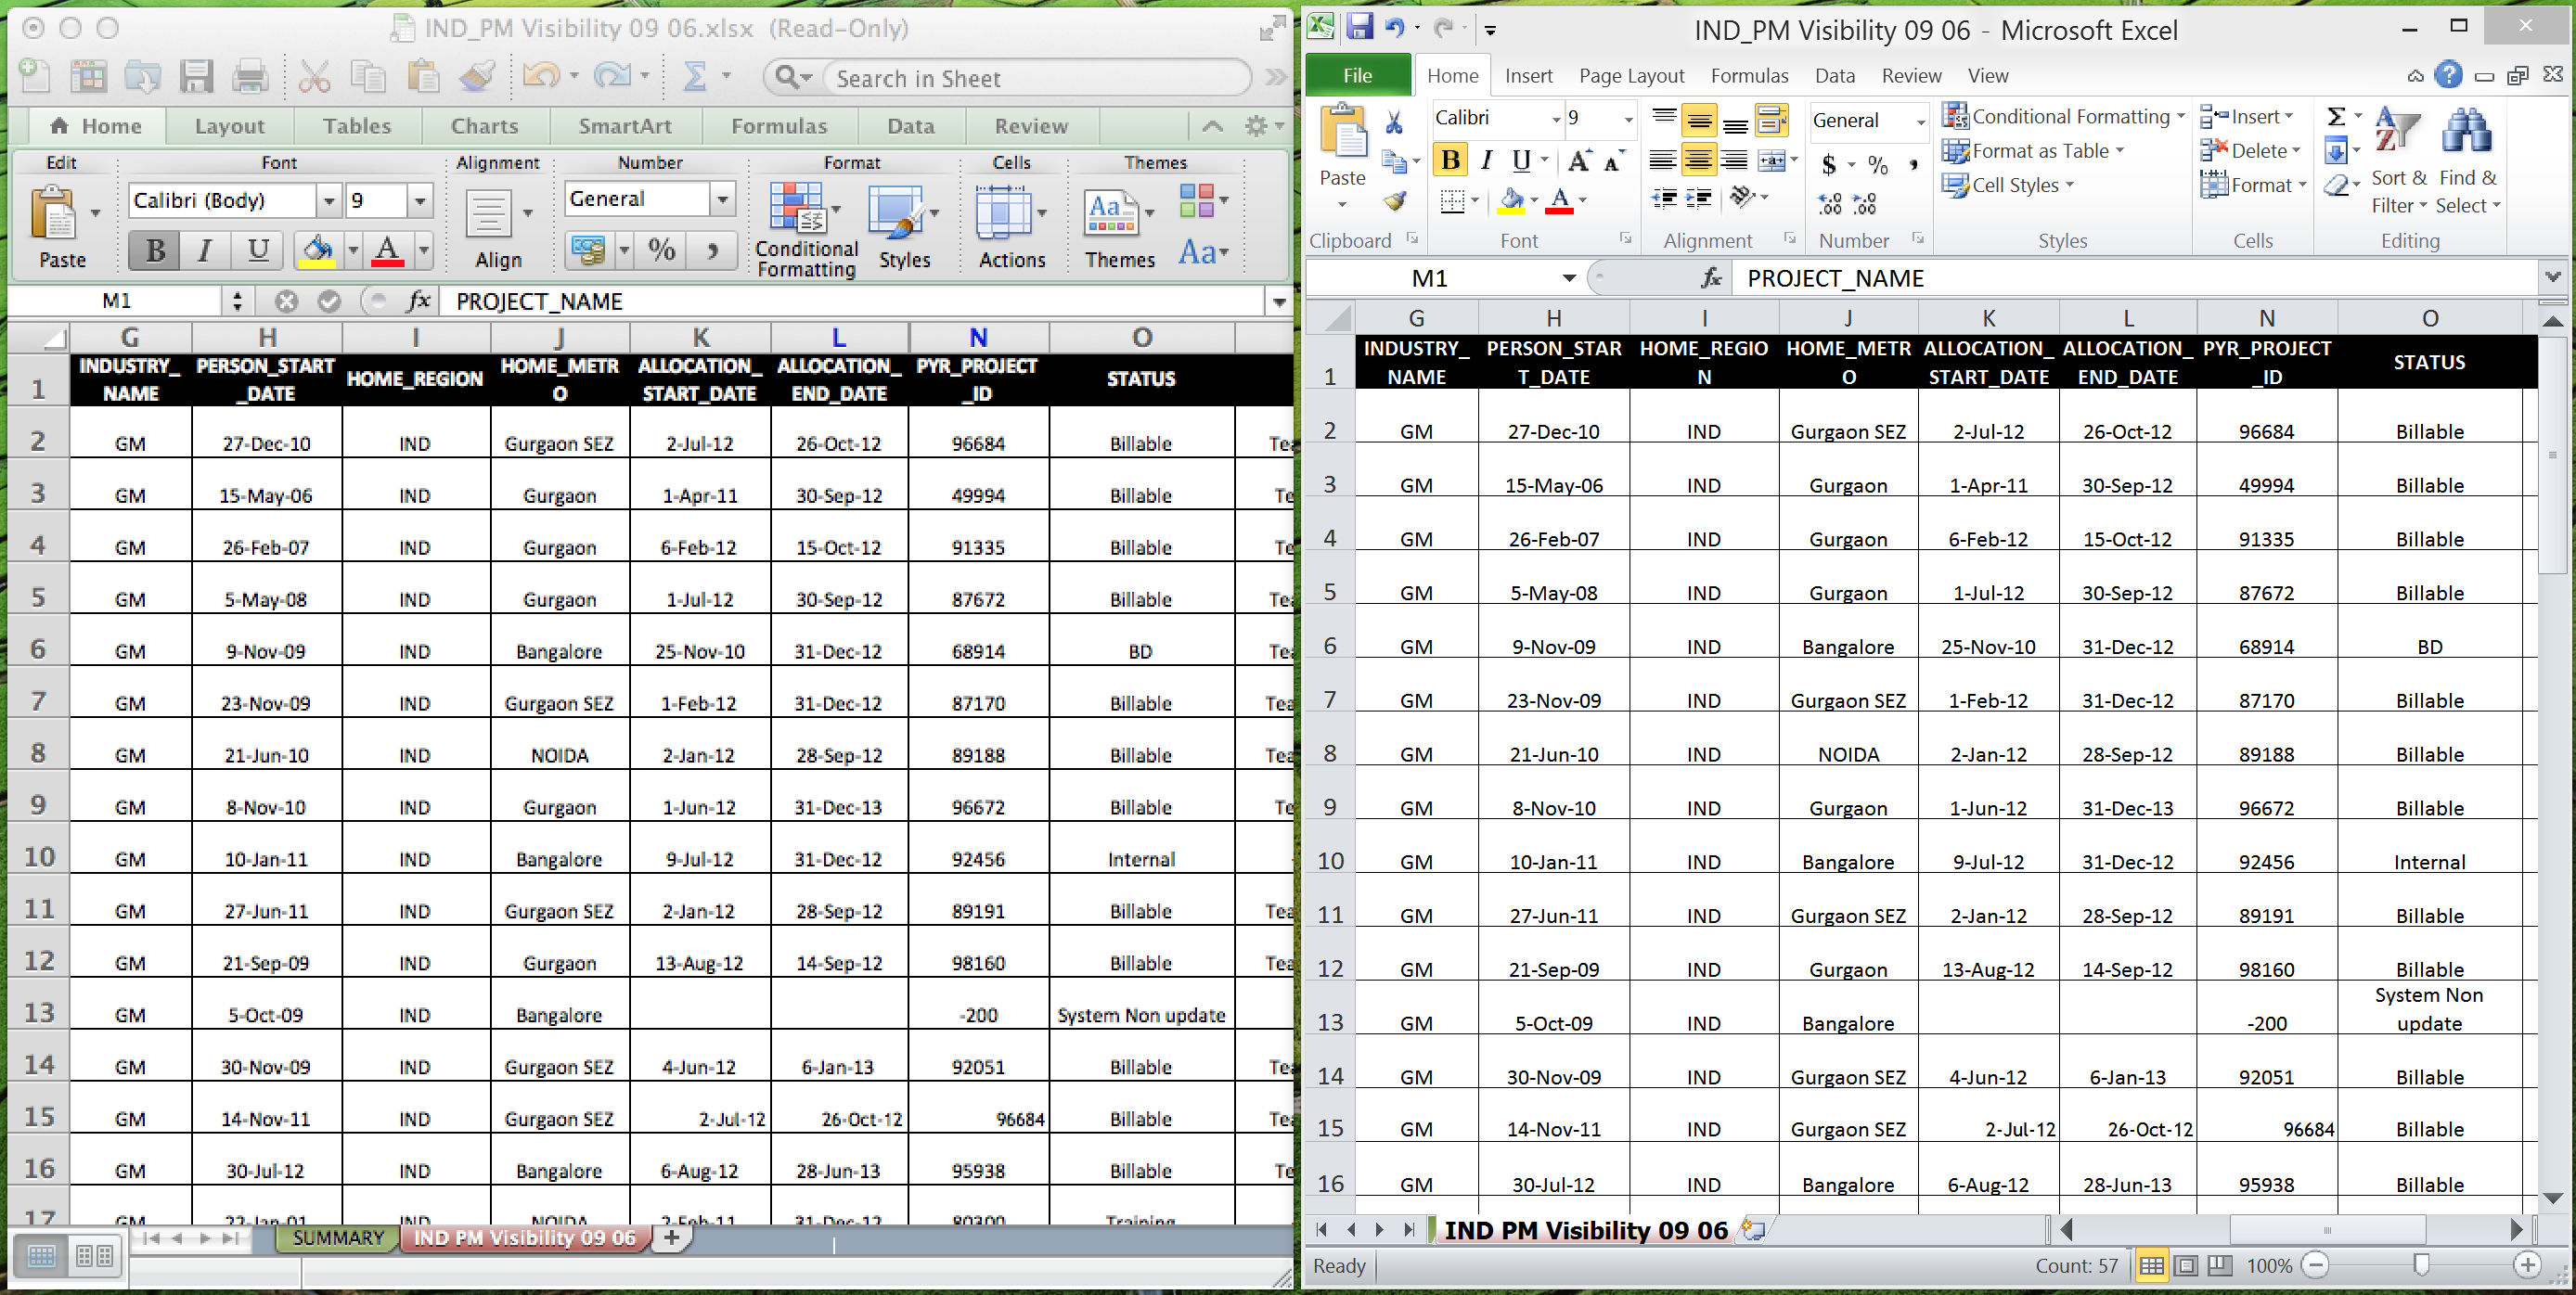Click the Insert Function fx icon in Windows formula bar
Screen dimensions: 2576x1295
(1711, 278)
